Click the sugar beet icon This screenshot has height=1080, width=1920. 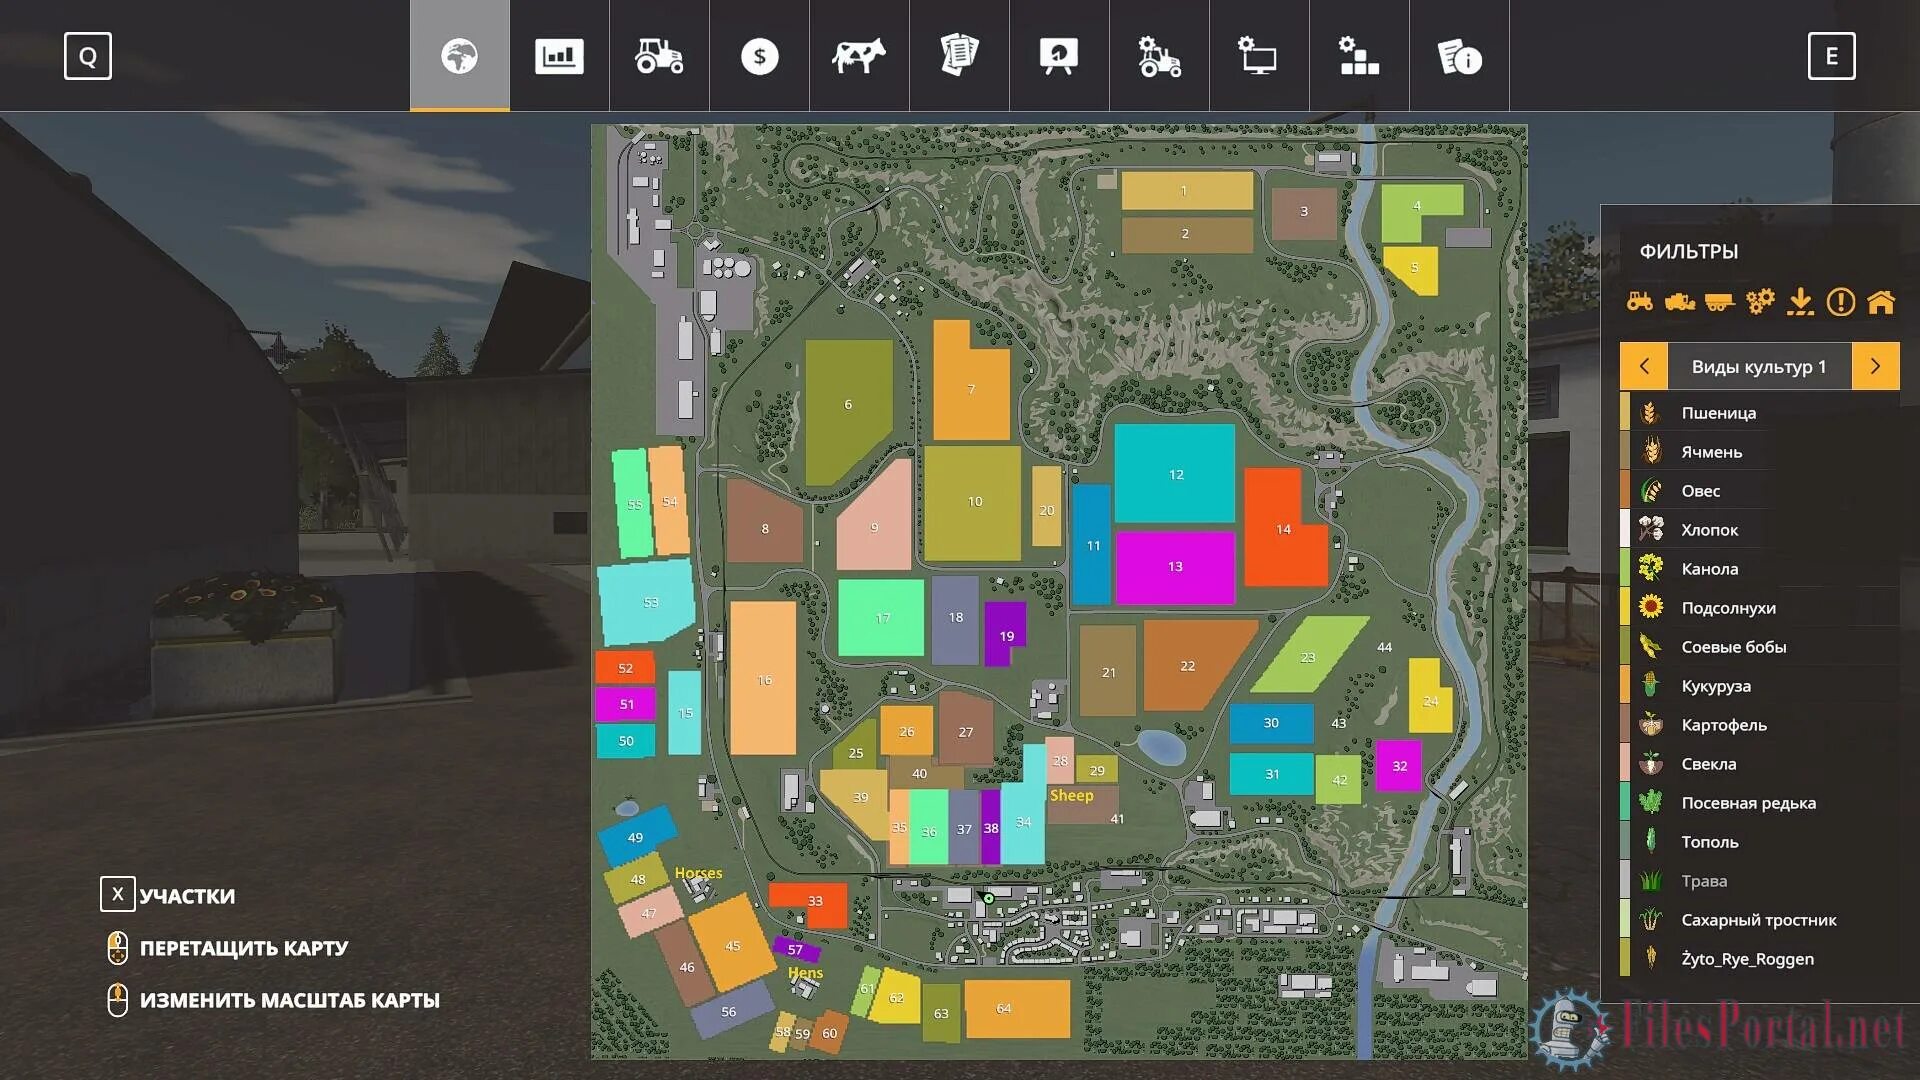(1651, 764)
